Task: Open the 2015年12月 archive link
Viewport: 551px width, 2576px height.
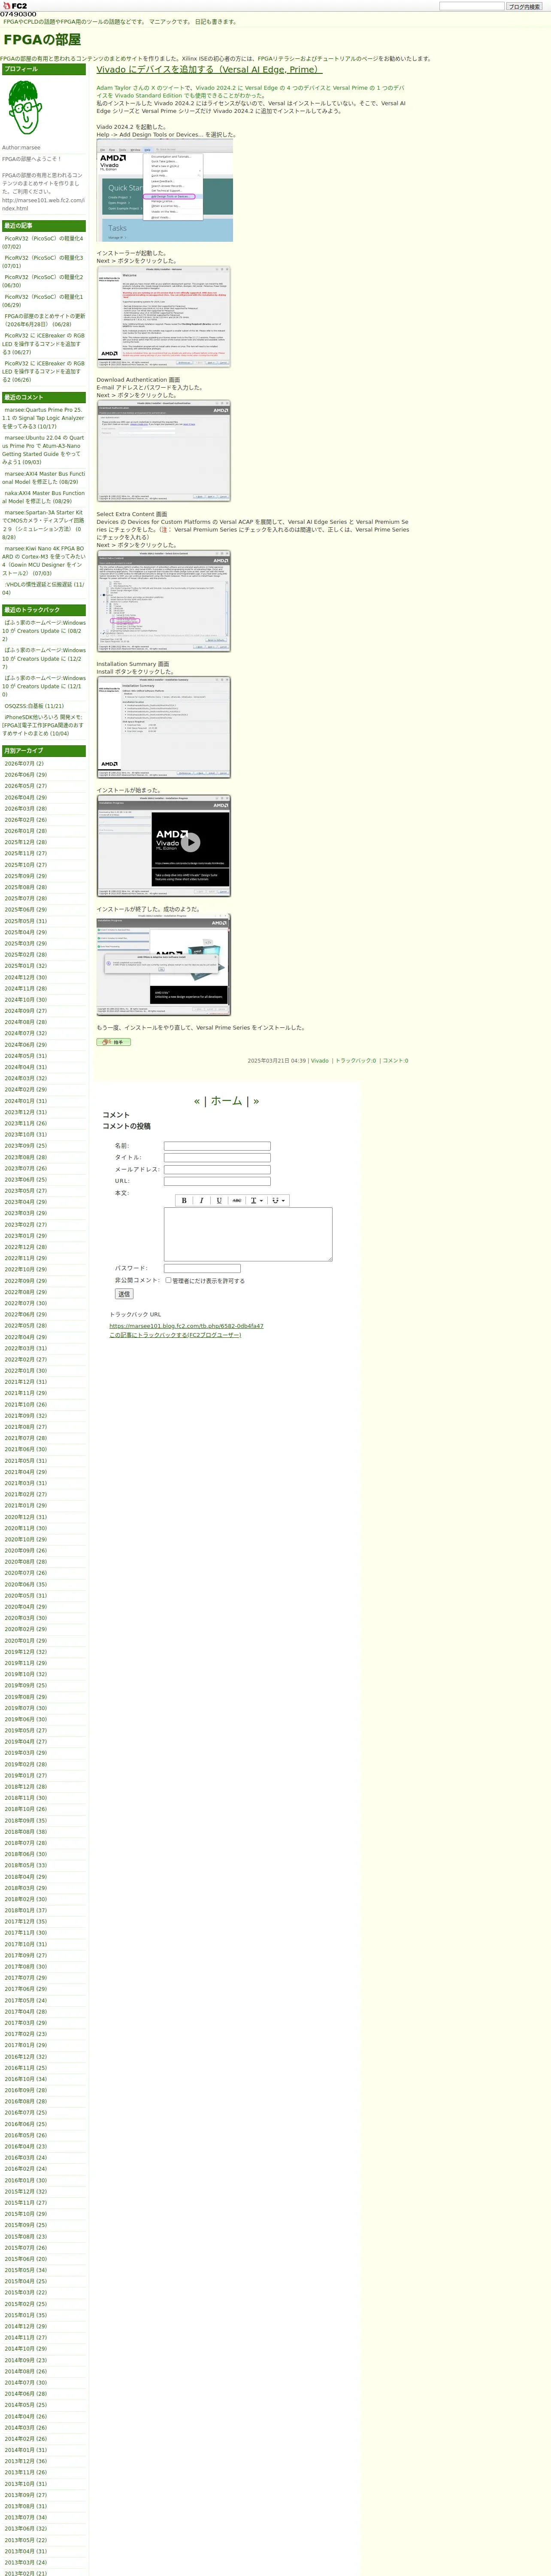Action: [x=26, y=2191]
